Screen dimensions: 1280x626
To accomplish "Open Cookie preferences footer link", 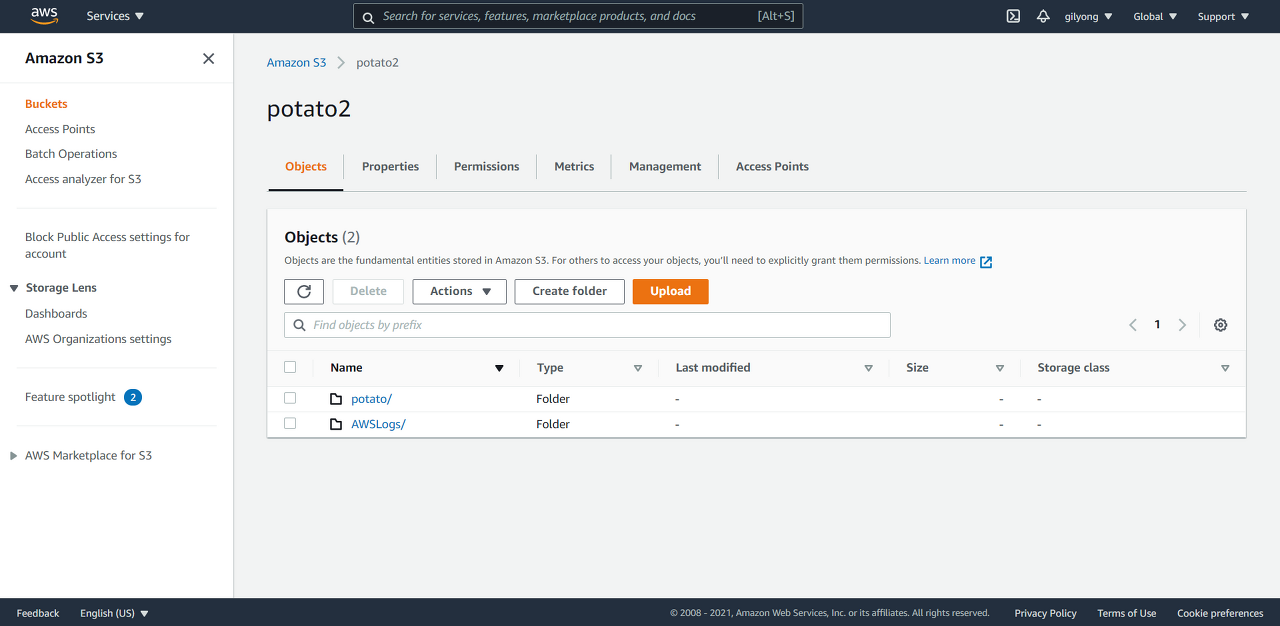I will [1220, 613].
